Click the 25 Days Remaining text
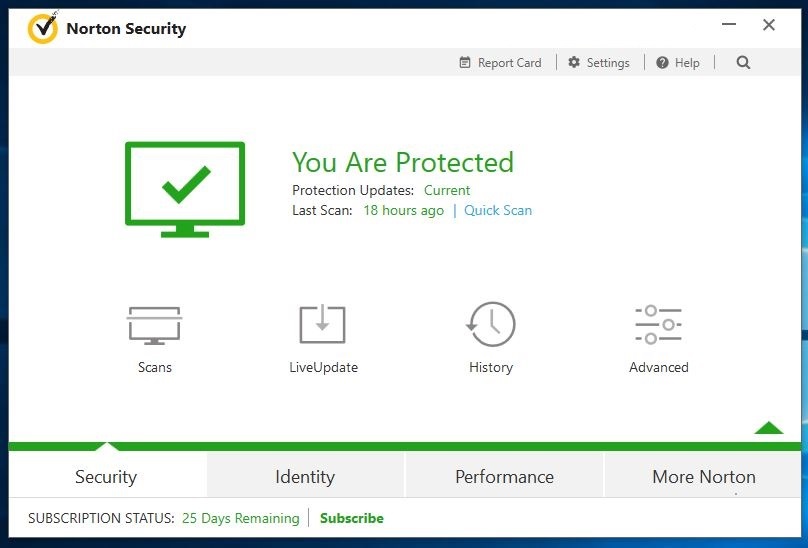Screen dimensions: 808x548 point(241,518)
